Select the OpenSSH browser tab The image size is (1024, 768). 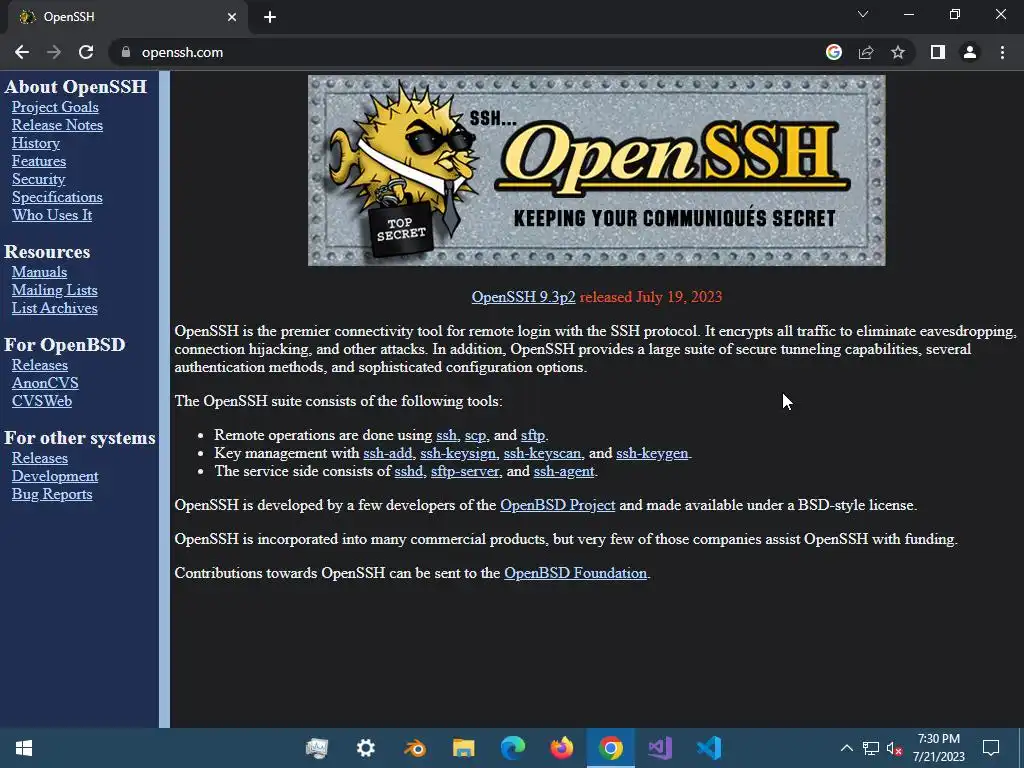click(127, 17)
